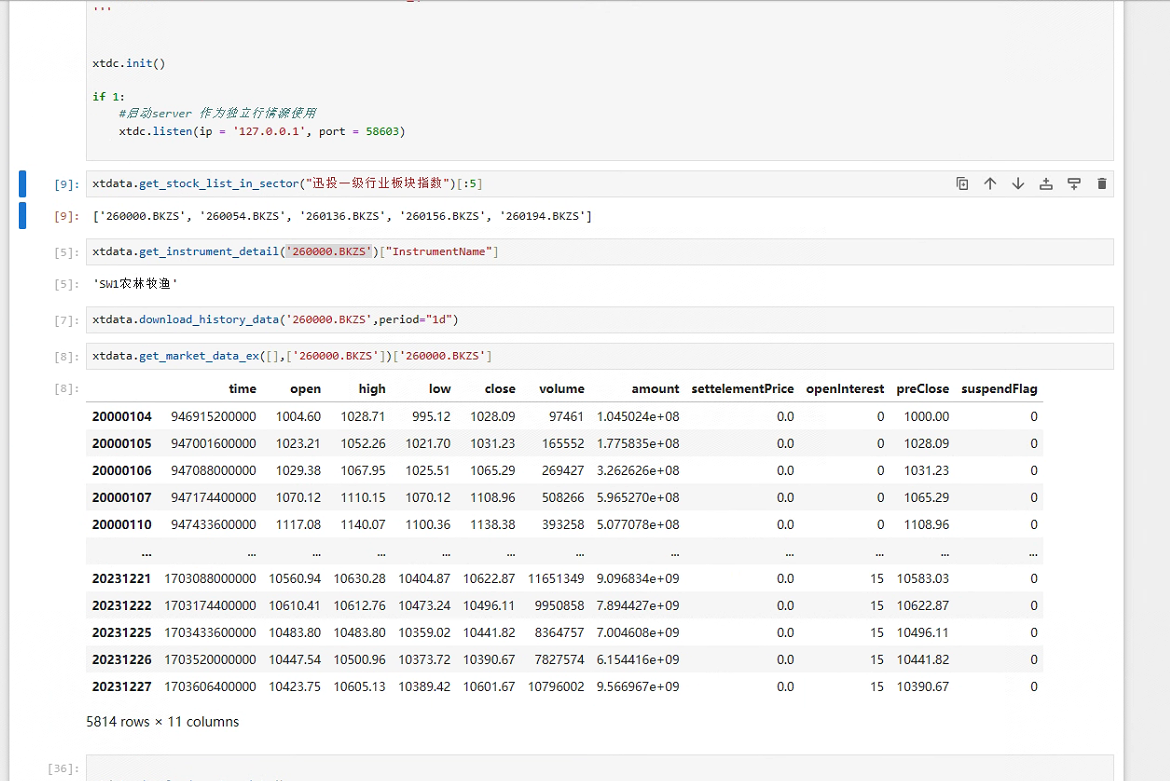Click the 'SW1农林牧渔' output text
Screen dimensions: 1170x781
coord(135,283)
